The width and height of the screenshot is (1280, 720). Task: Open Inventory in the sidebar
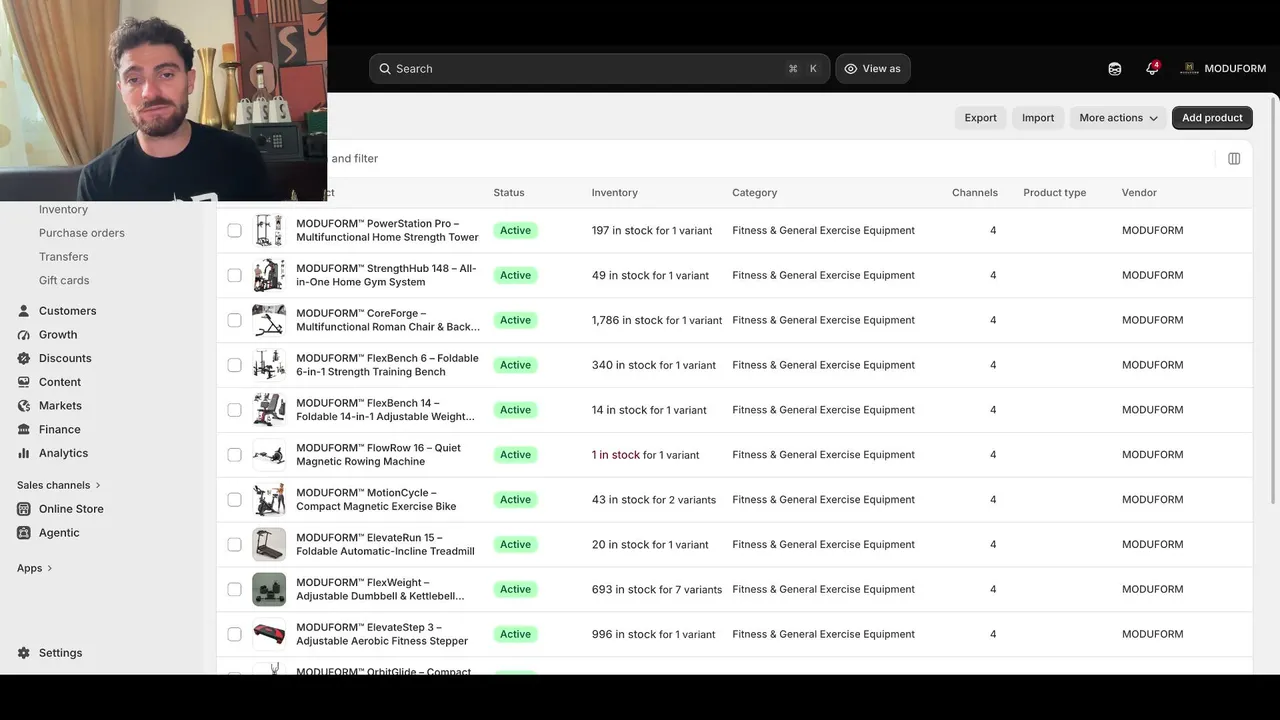tap(63, 210)
